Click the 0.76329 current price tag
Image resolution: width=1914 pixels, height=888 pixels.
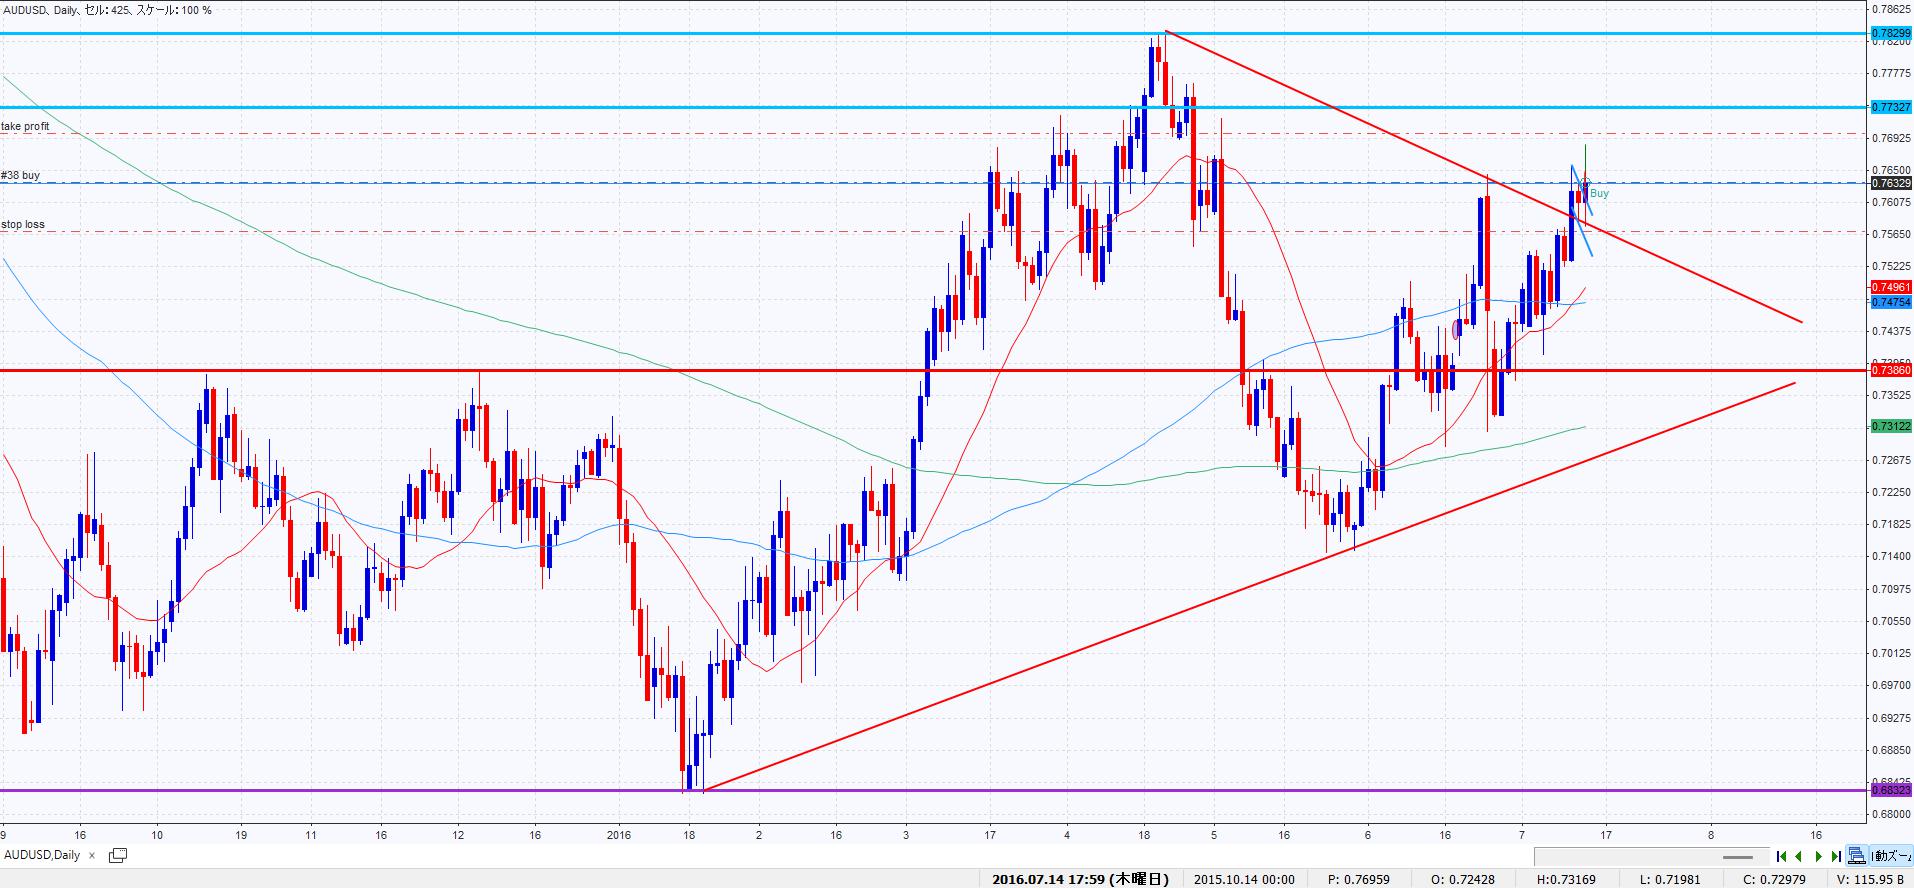pos(1890,183)
